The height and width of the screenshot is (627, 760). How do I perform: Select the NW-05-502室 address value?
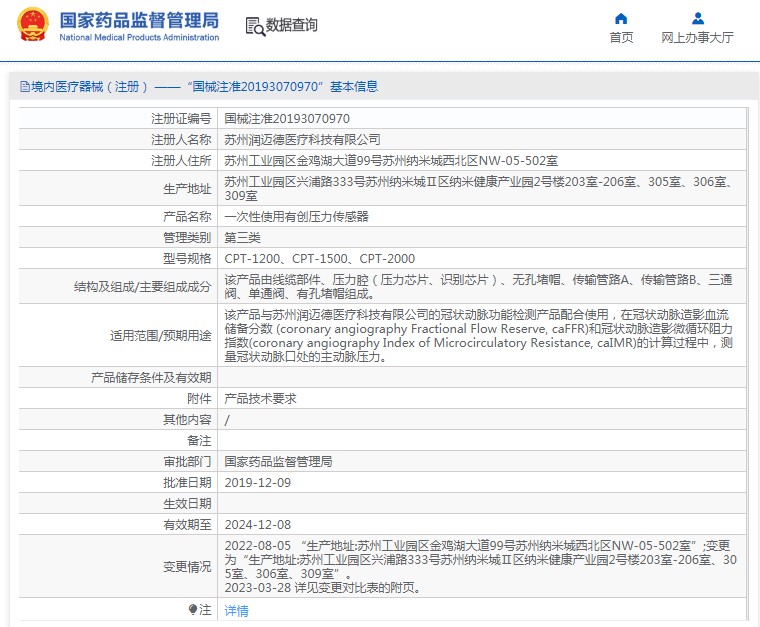pyautogui.click(x=391, y=160)
